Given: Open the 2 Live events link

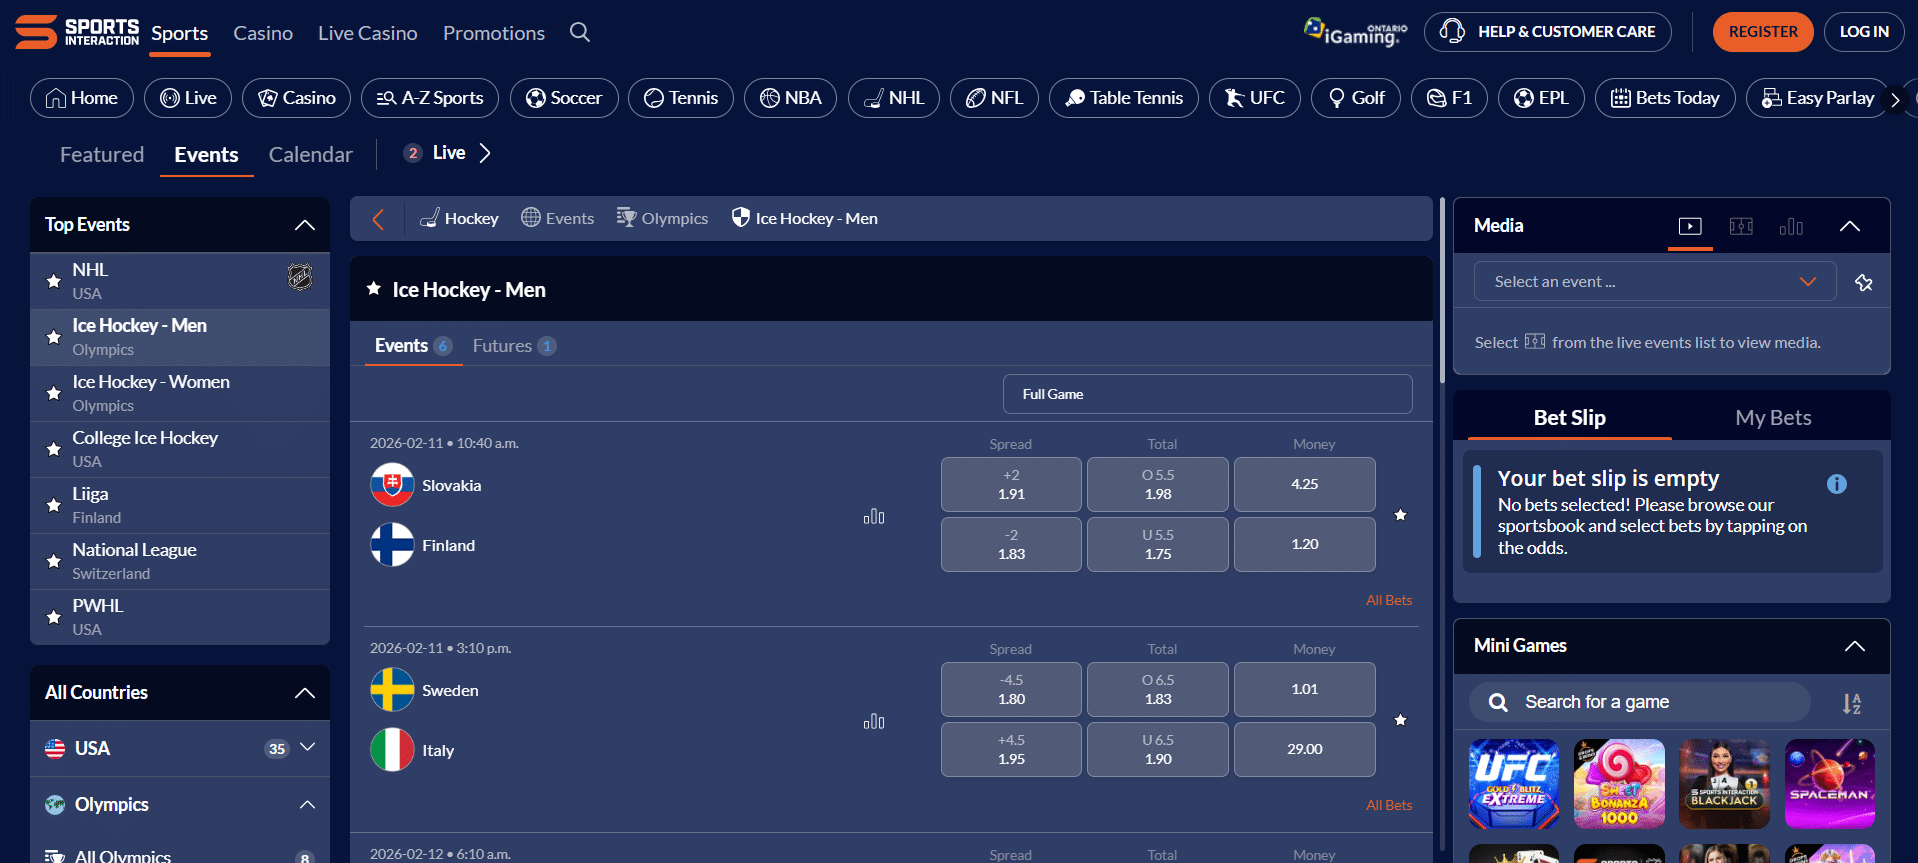Looking at the screenshot, I should (x=447, y=153).
